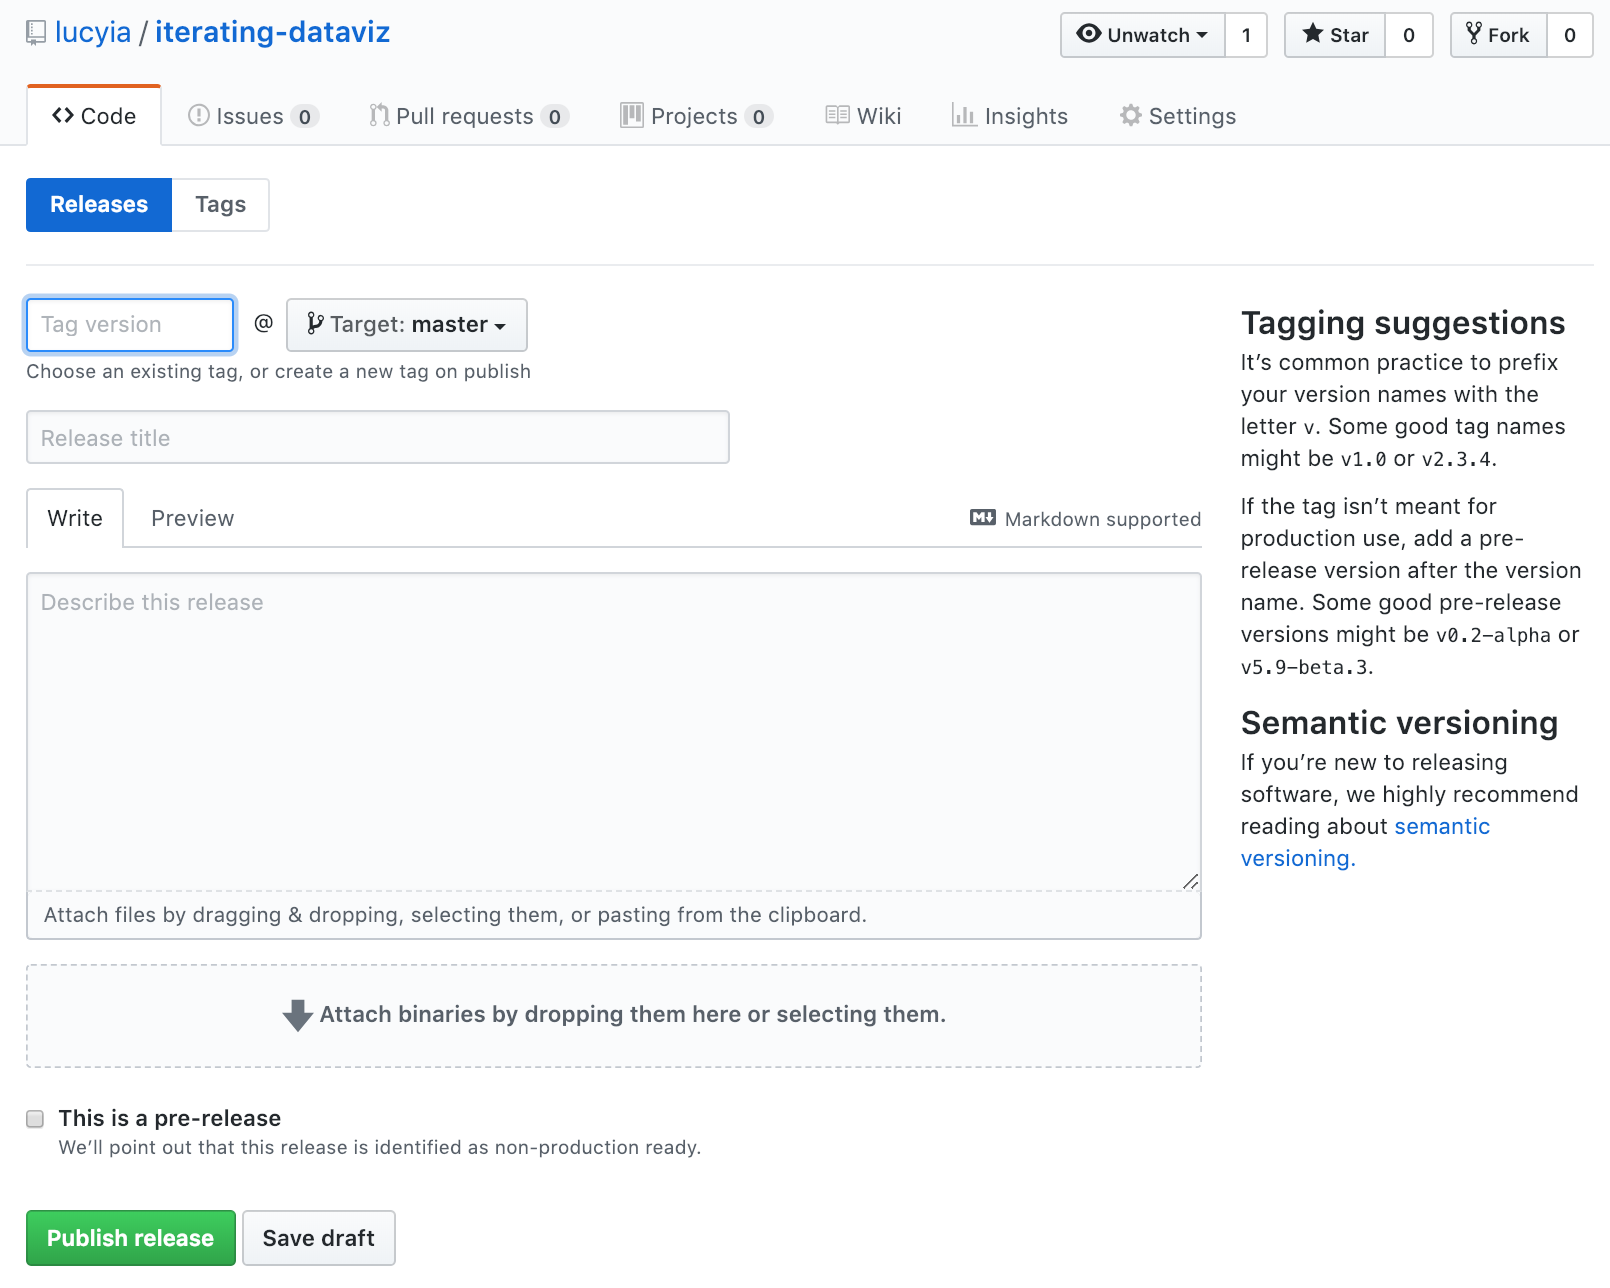Click the Describe this release text area

614,732
